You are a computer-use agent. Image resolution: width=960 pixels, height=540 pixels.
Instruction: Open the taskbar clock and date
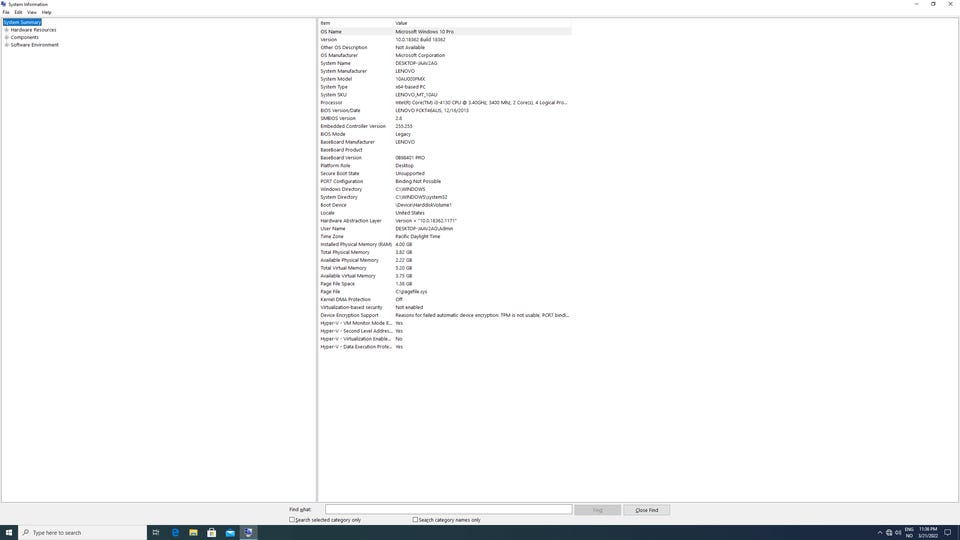[928, 533]
